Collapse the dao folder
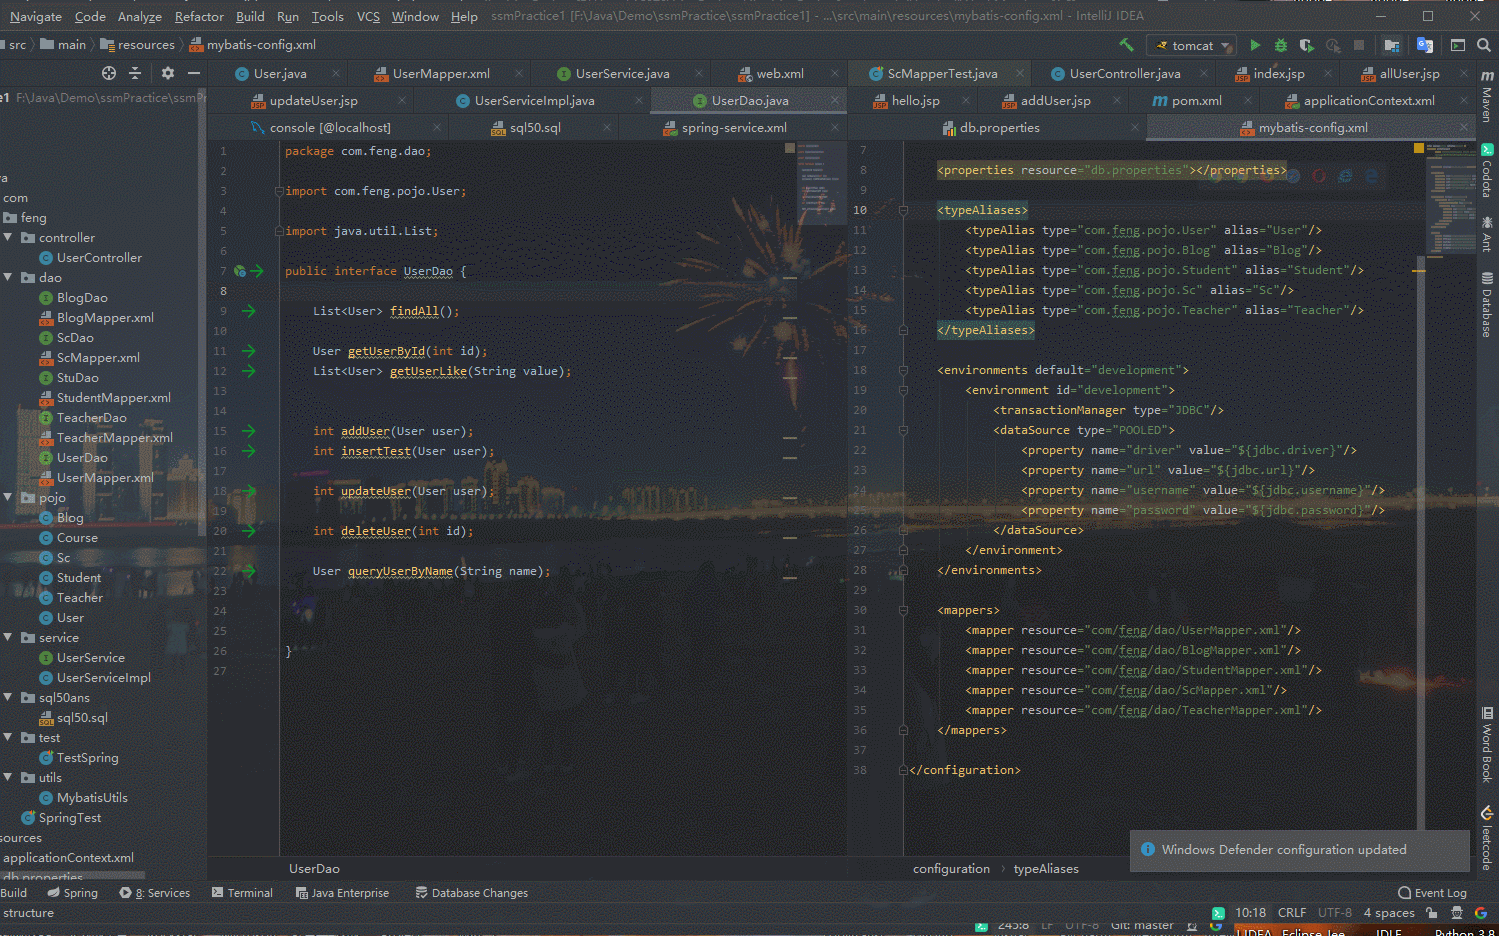Viewport: 1499px width, 936px height. click(x=8, y=277)
